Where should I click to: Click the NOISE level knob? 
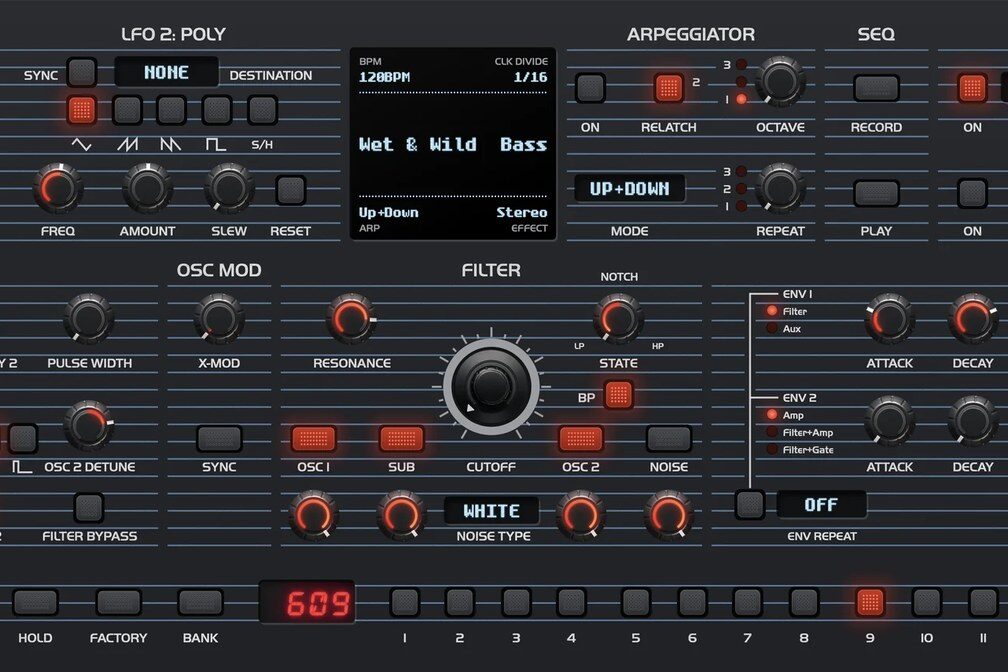point(669,514)
